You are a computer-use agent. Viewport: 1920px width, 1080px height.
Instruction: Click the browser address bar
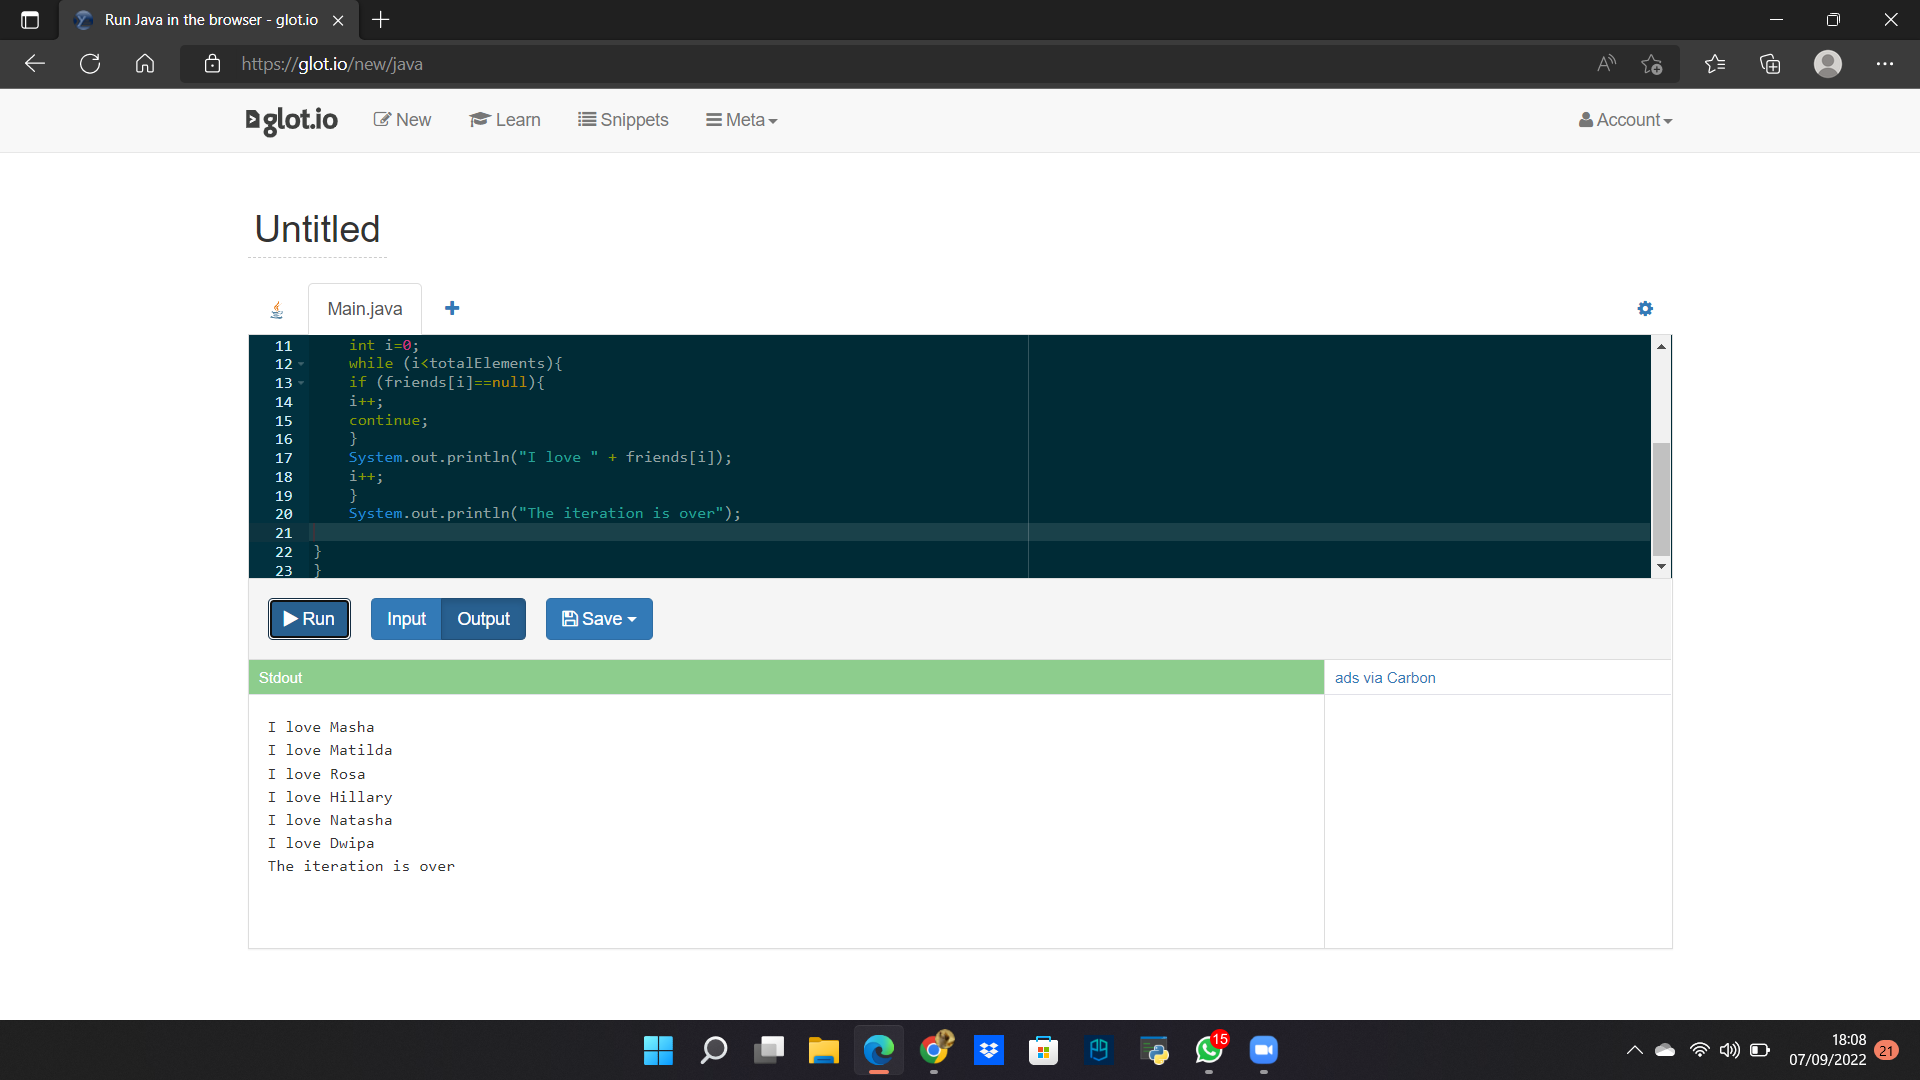pos(600,63)
